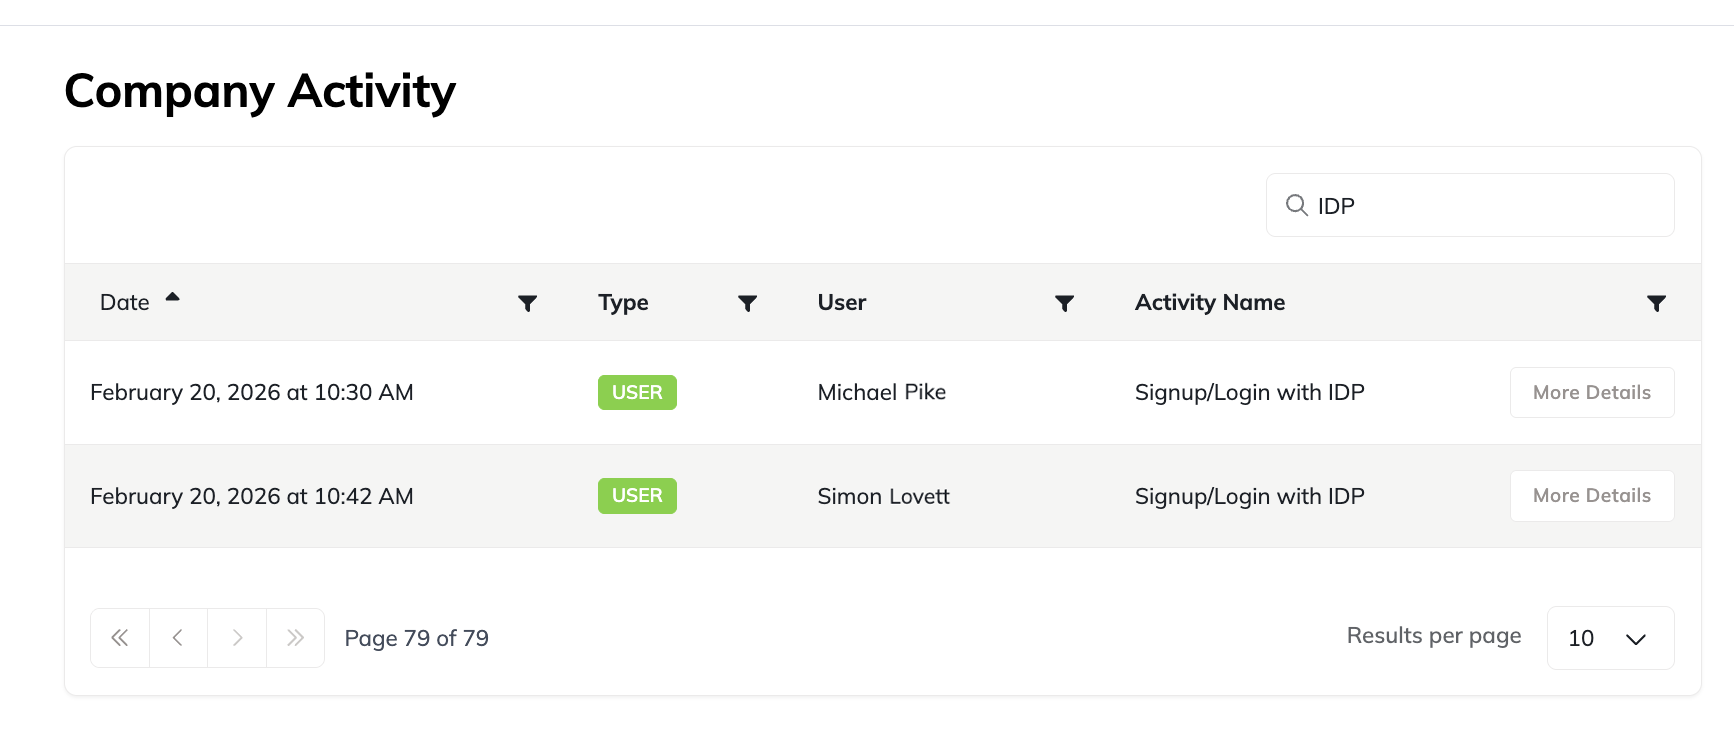Click the search magnifier icon
The height and width of the screenshot is (741, 1734).
[1297, 205]
